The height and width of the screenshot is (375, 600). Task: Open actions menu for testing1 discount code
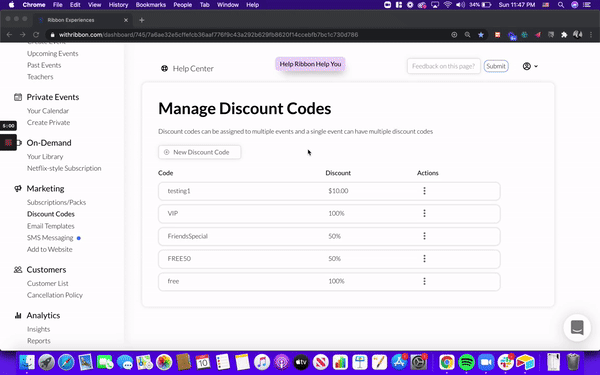tap(424, 191)
